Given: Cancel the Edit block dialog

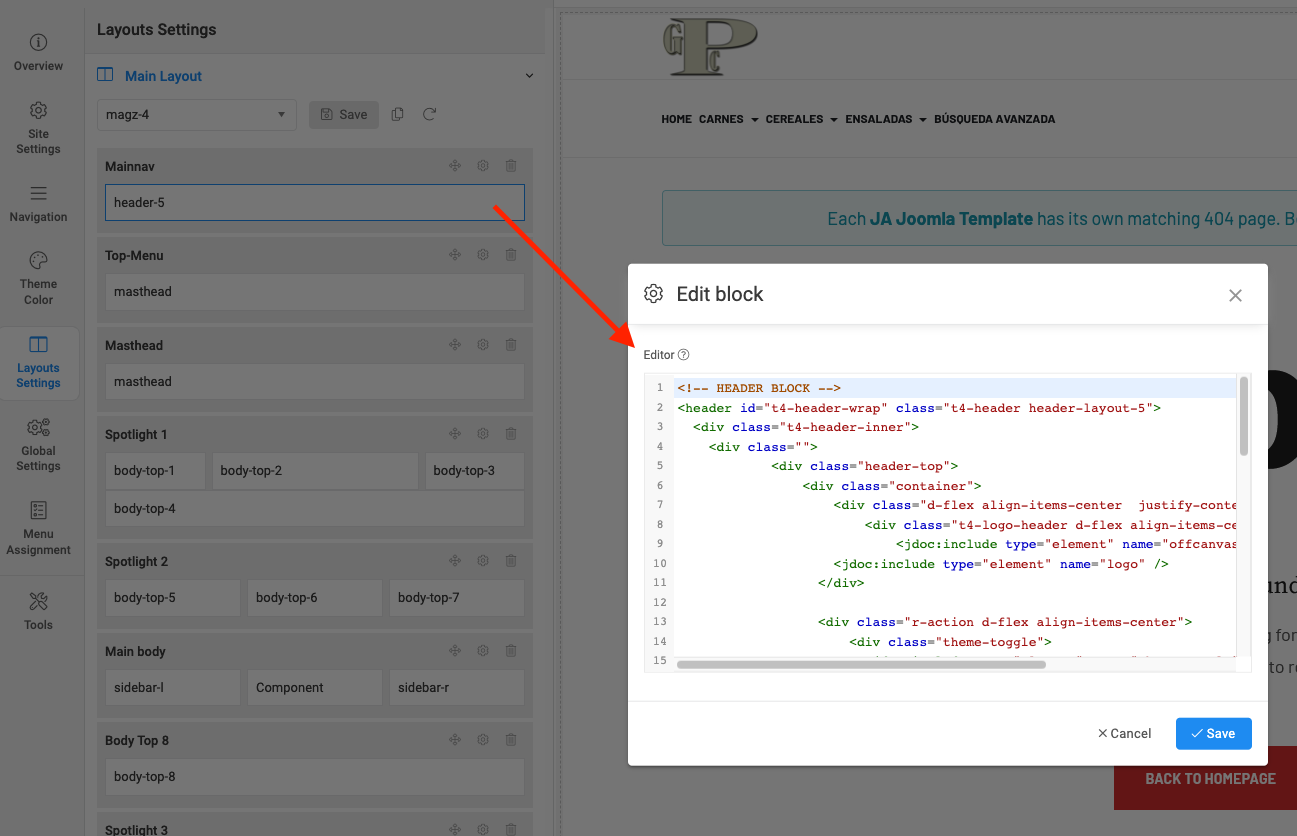Looking at the screenshot, I should (x=1124, y=733).
